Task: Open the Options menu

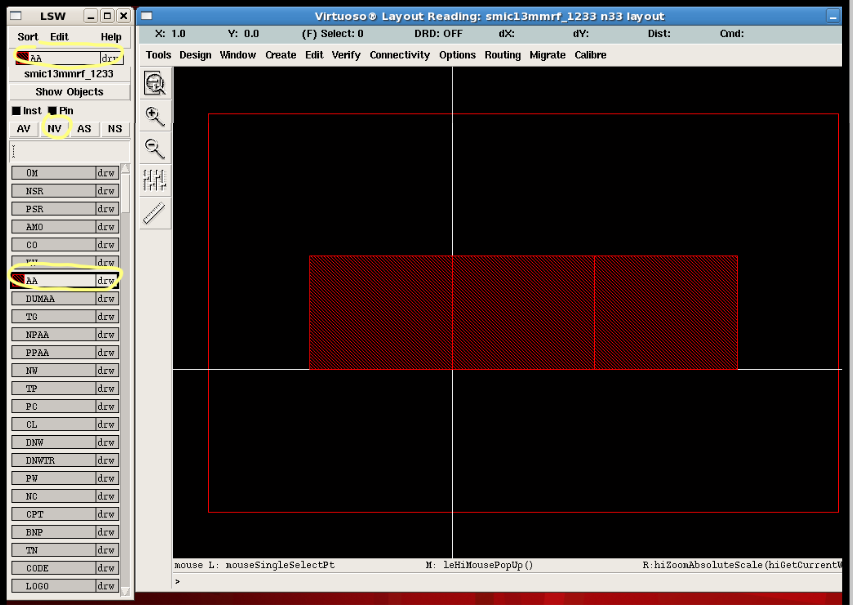Action: [458, 55]
